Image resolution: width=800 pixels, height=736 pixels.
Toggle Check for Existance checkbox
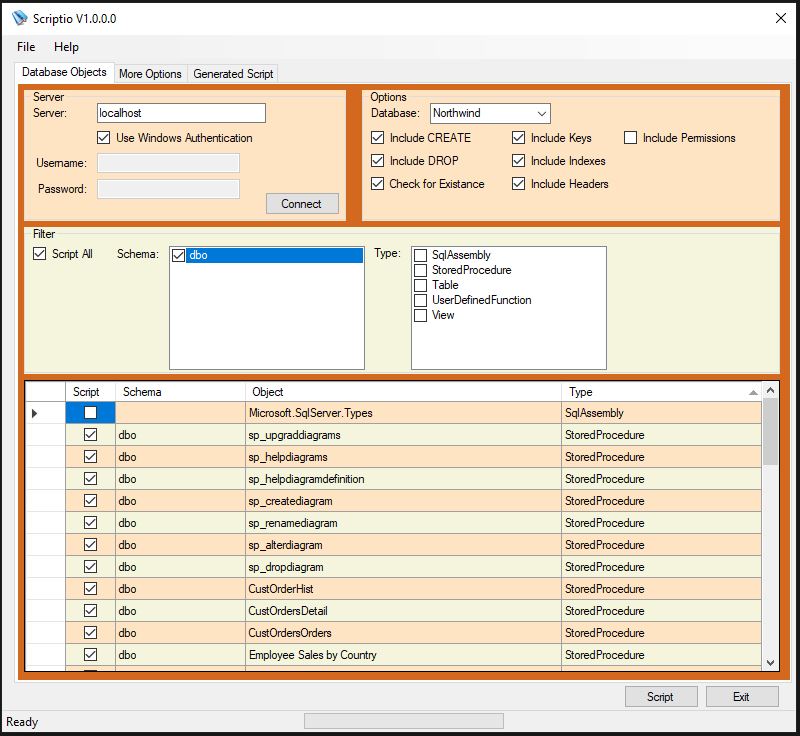pos(378,184)
